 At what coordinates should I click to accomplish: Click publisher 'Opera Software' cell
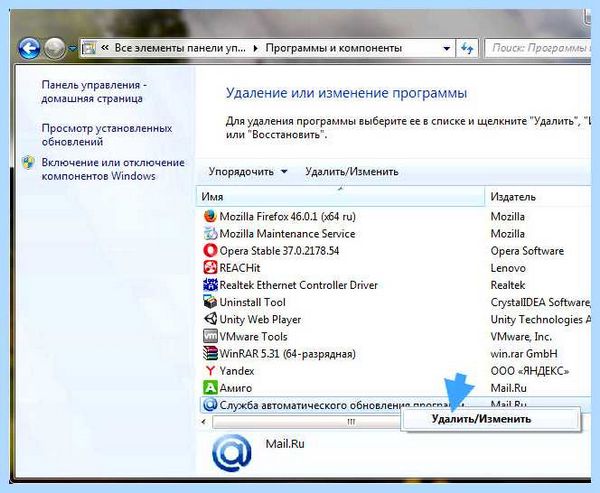tap(527, 251)
